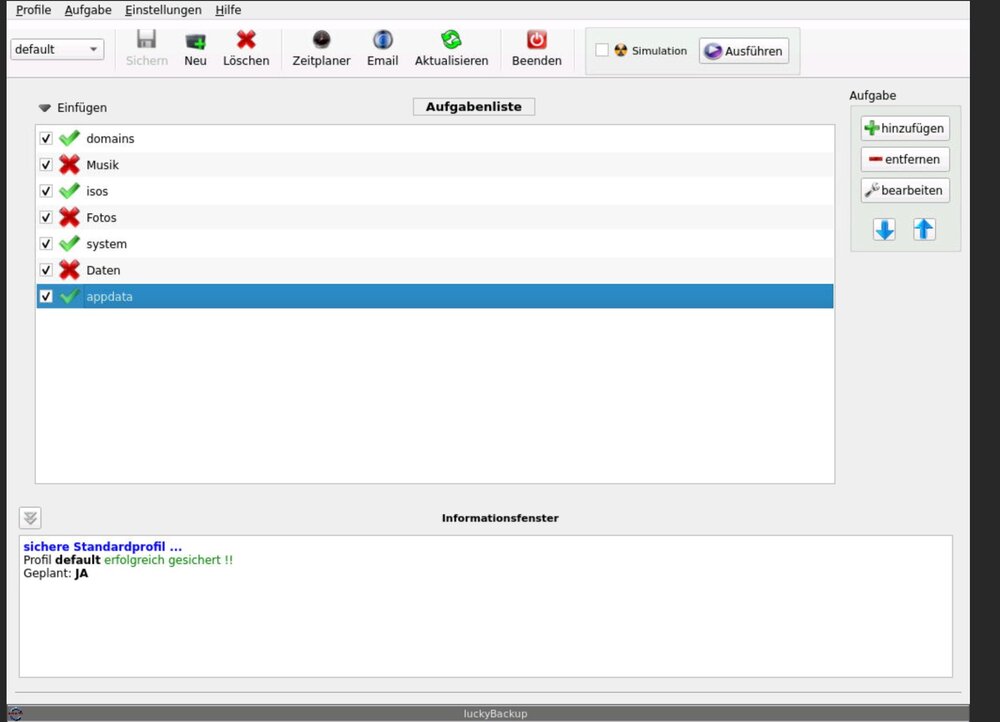The width and height of the screenshot is (1000, 722).
Task: Click red X icon beside Musik
Action: (x=69, y=165)
